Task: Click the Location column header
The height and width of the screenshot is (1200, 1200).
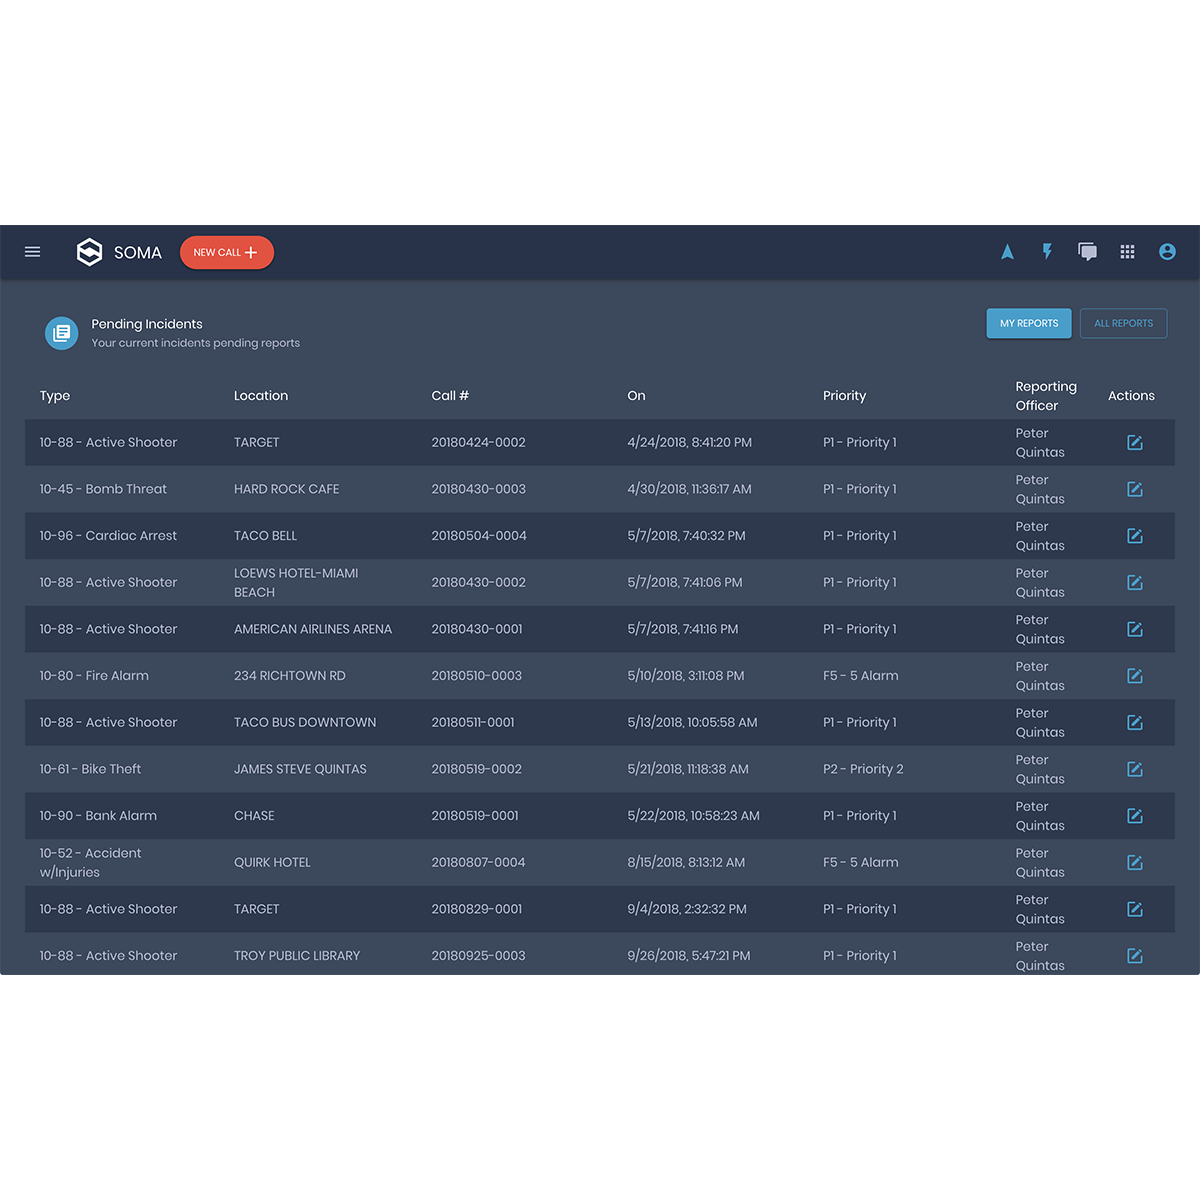Action: [x=261, y=396]
